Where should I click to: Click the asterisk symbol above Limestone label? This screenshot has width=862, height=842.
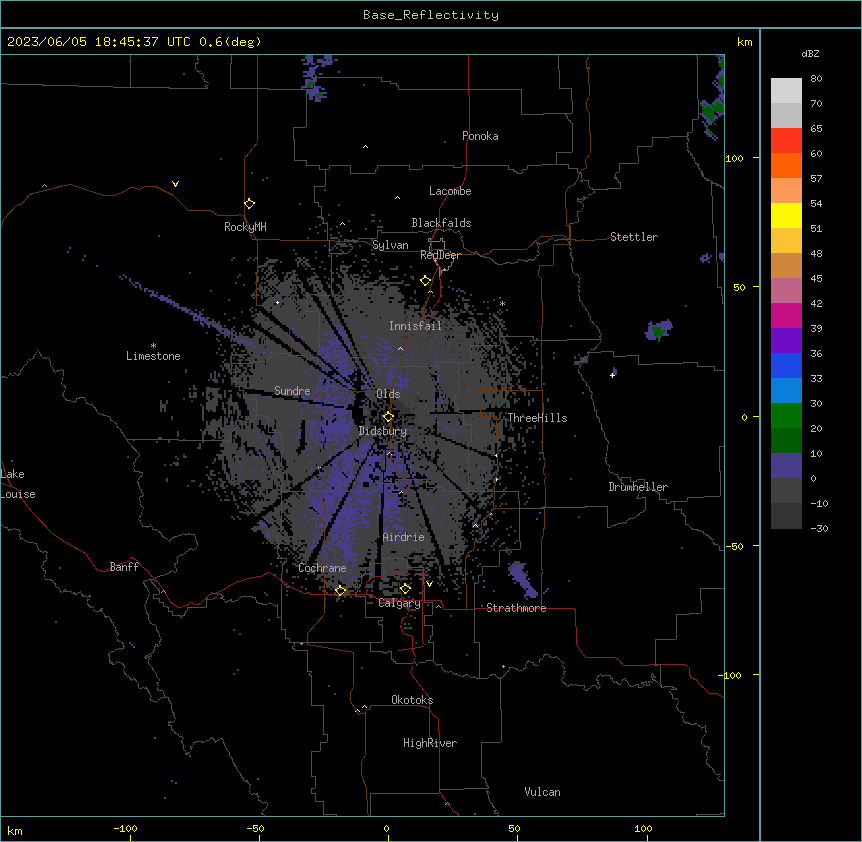[x=153, y=346]
